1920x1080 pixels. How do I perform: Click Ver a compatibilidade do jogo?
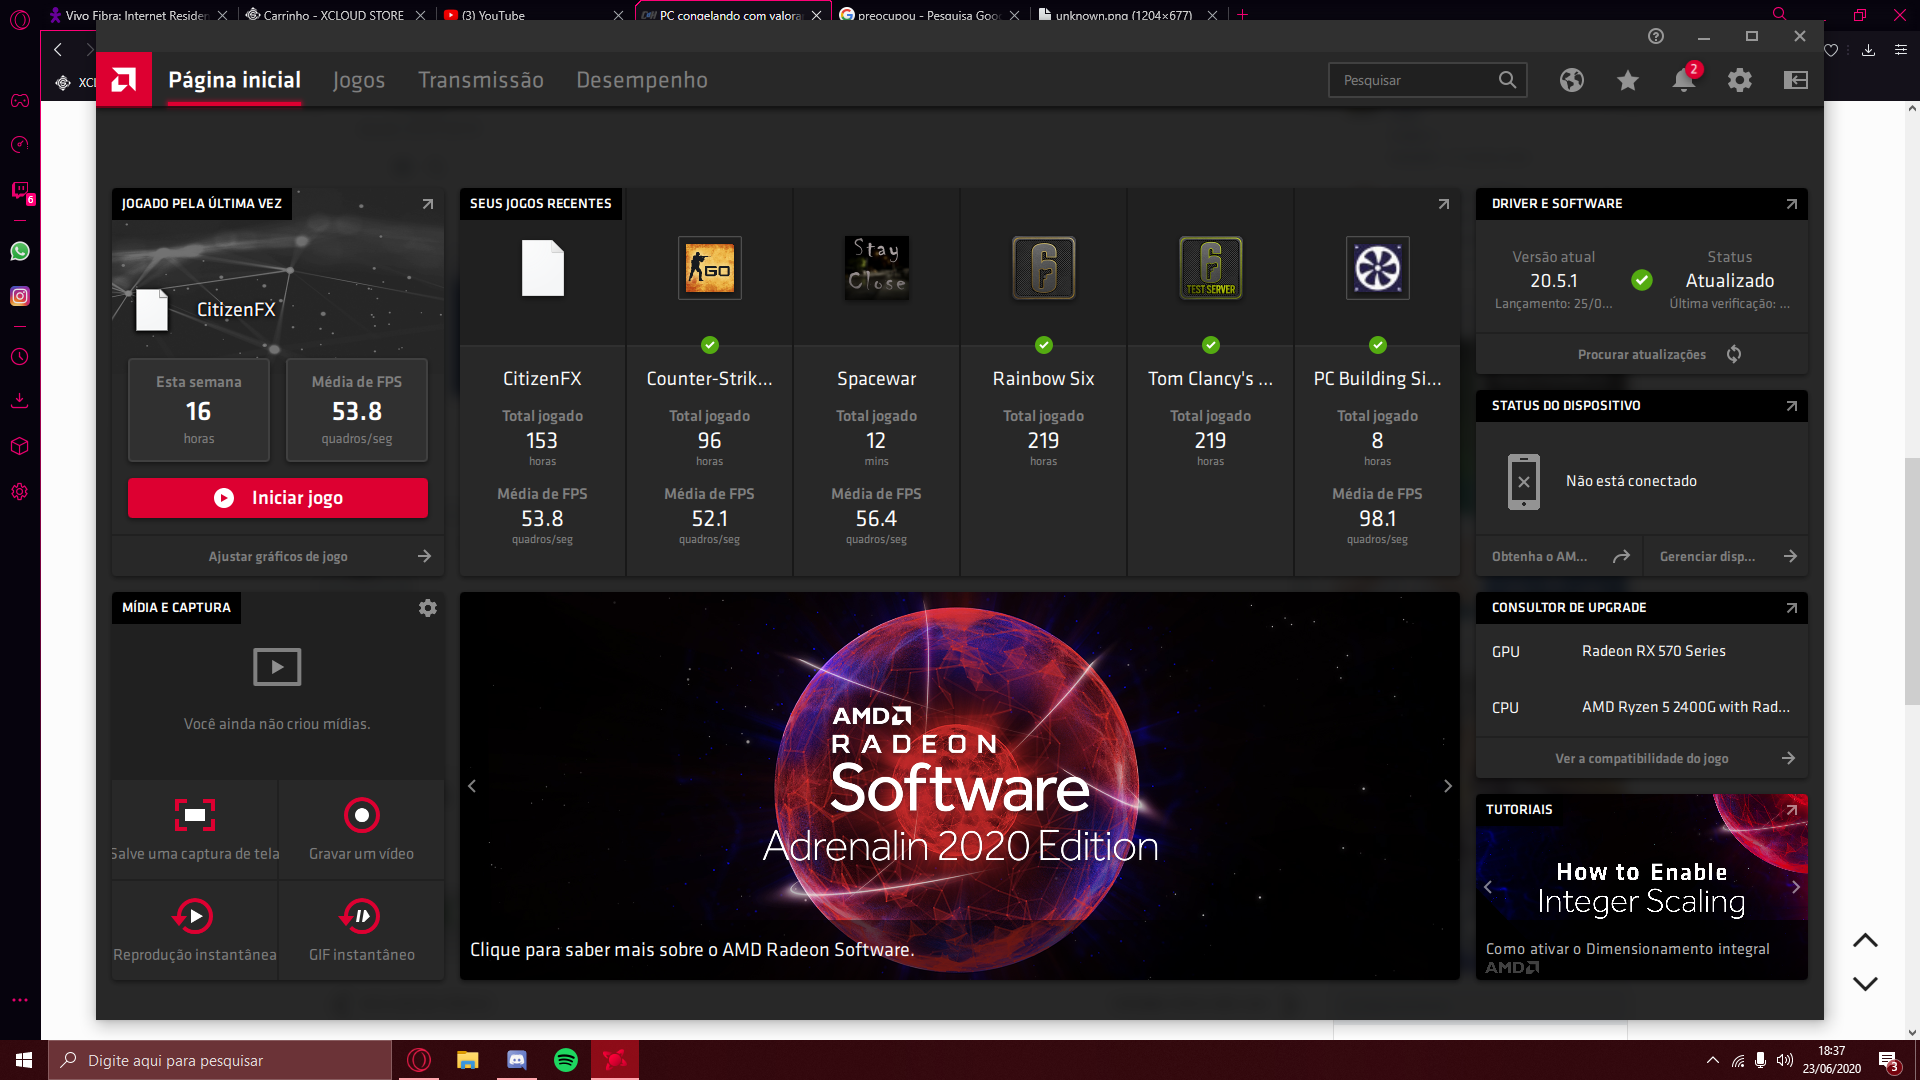coord(1642,759)
